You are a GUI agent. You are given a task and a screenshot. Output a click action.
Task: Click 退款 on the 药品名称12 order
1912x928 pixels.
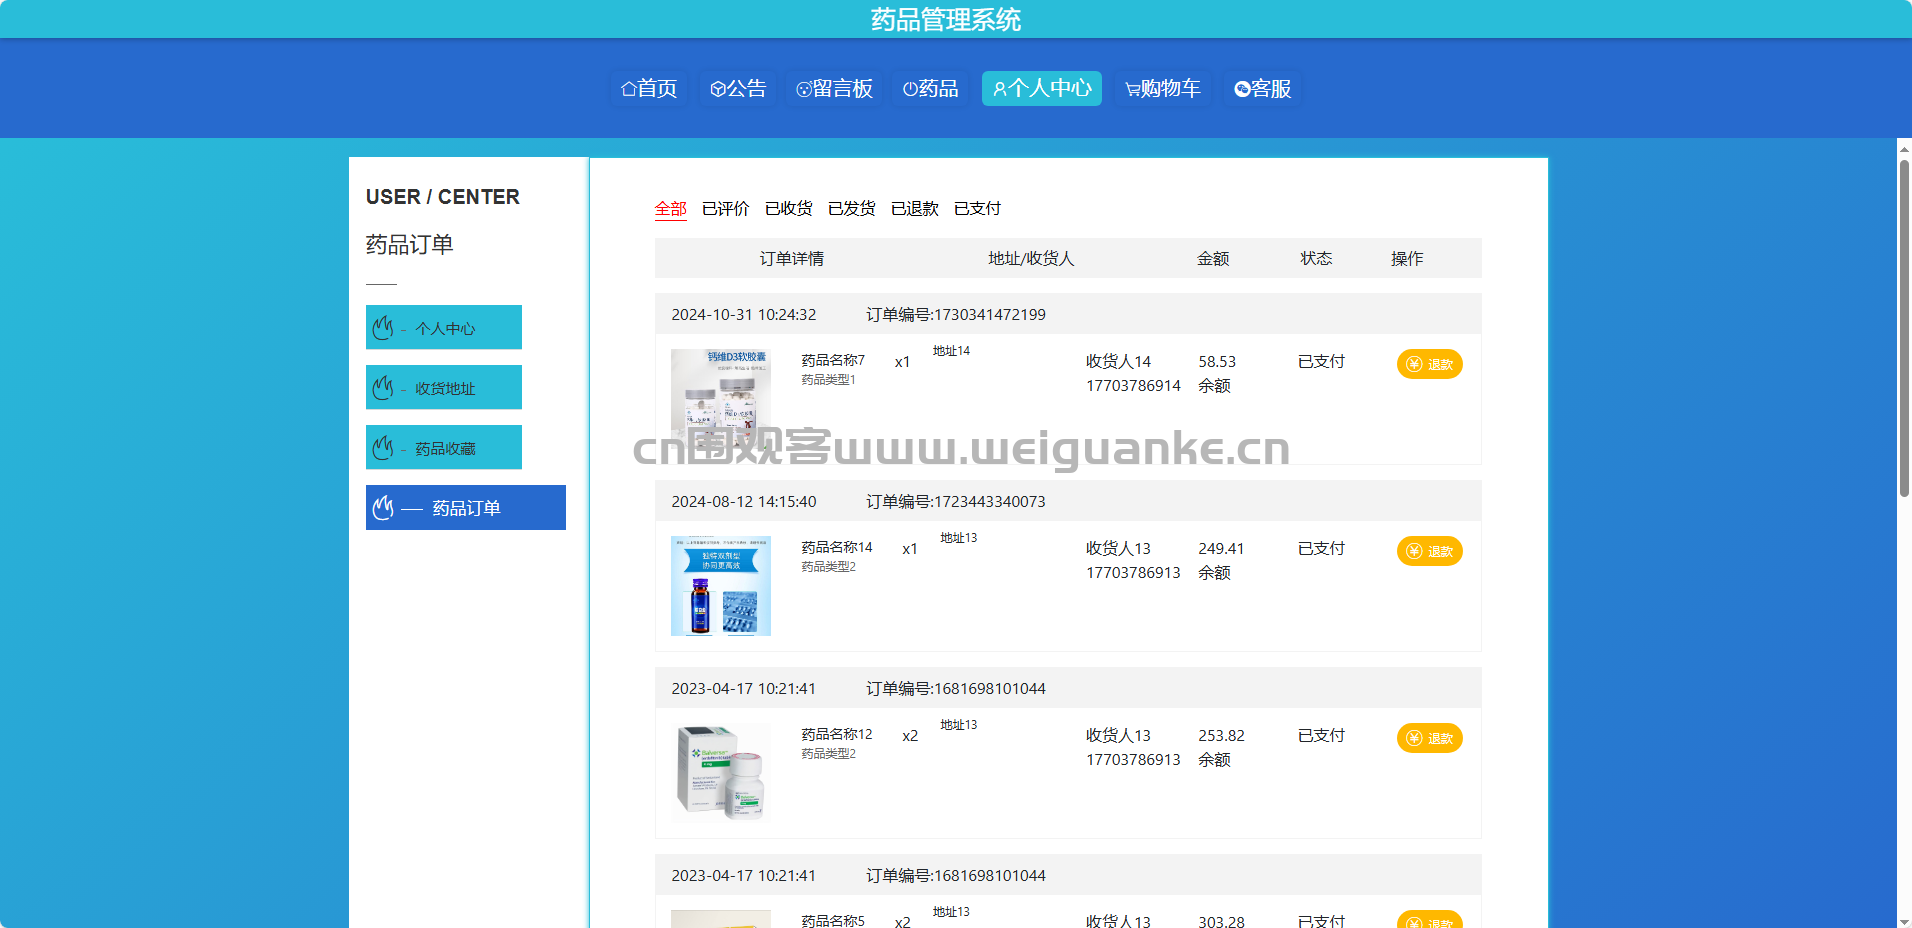tap(1429, 738)
